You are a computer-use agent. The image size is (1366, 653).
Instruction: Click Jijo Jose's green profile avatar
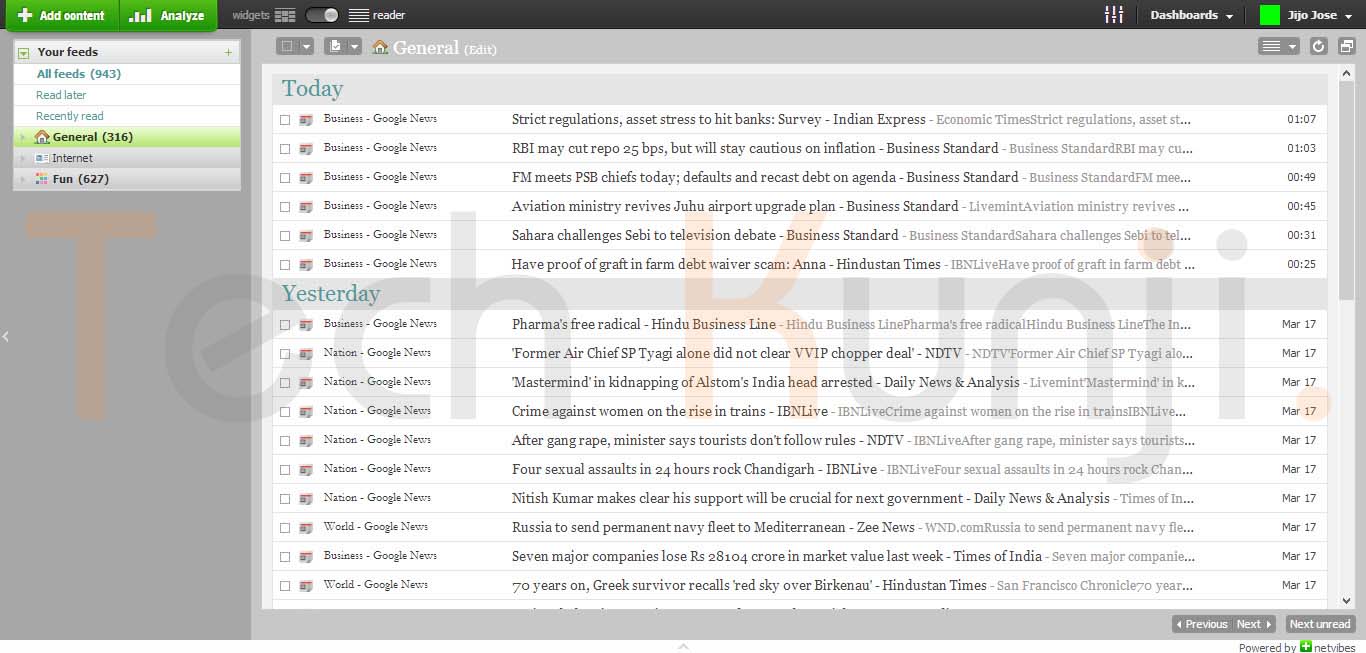pyautogui.click(x=1269, y=15)
